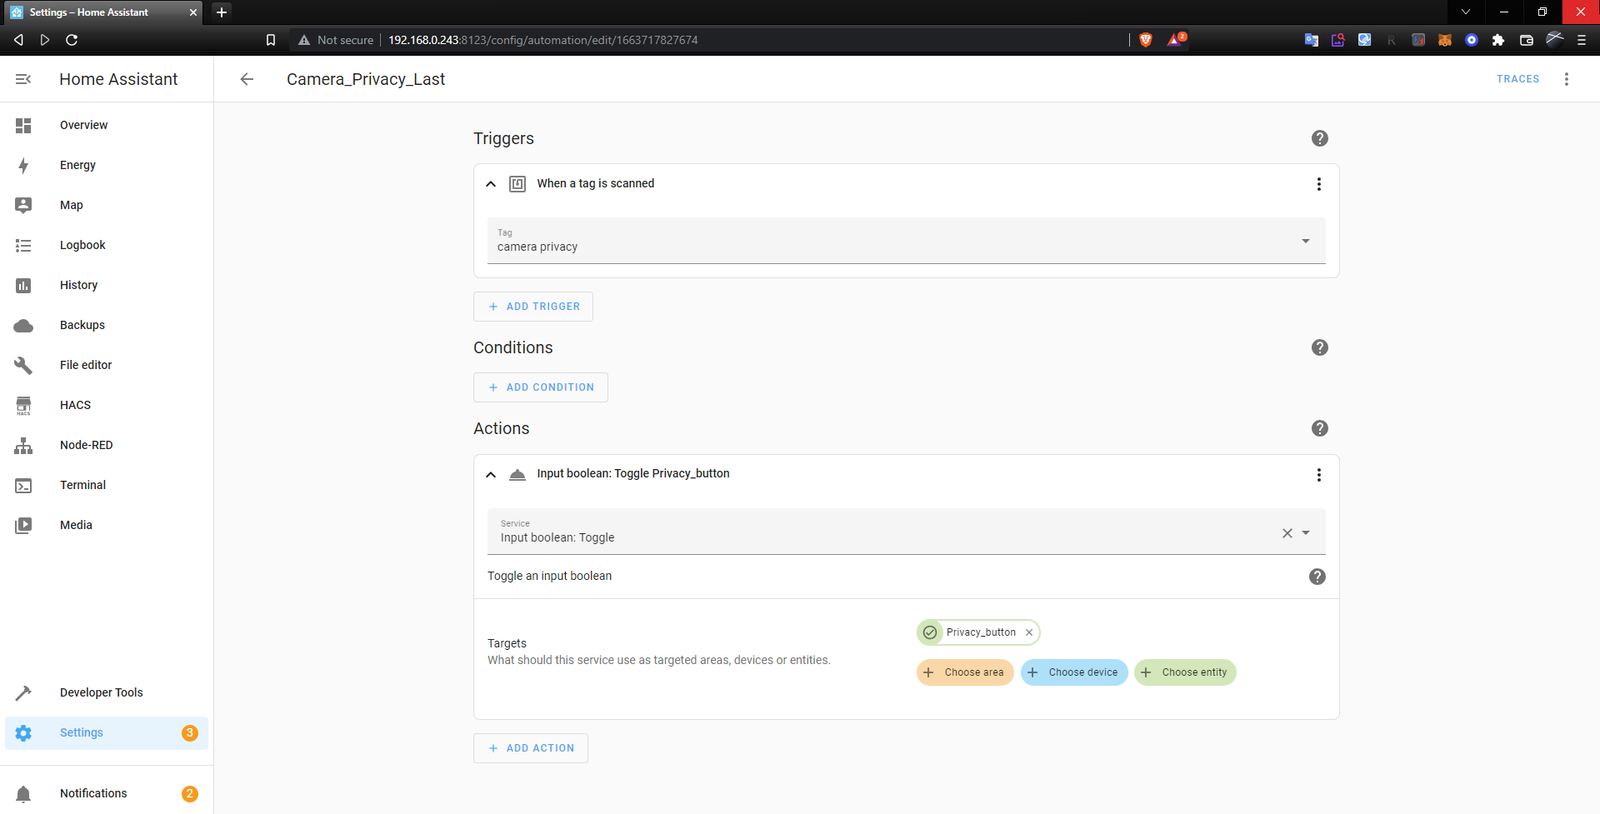The image size is (1600, 814).
Task: Click the Add Trigger button
Action: pos(533,307)
